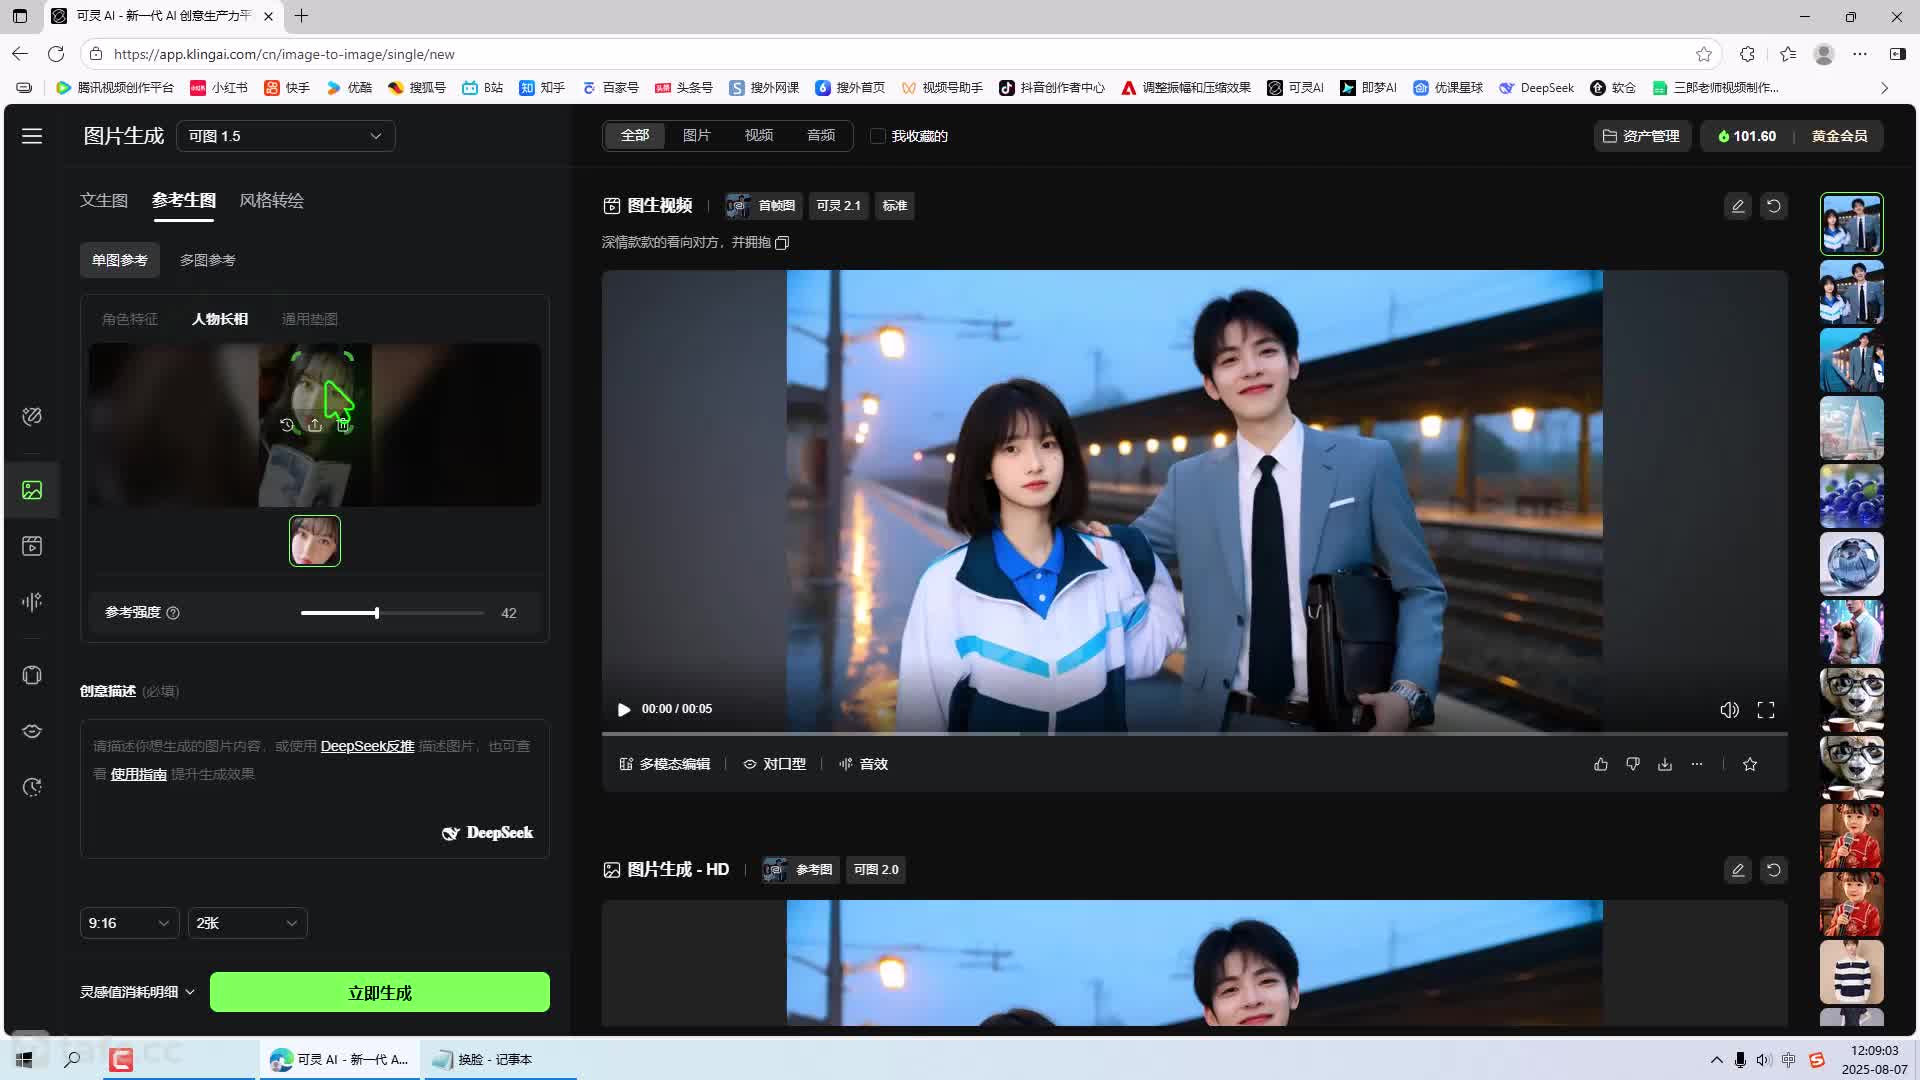Mute the video volume

[x=1729, y=710]
